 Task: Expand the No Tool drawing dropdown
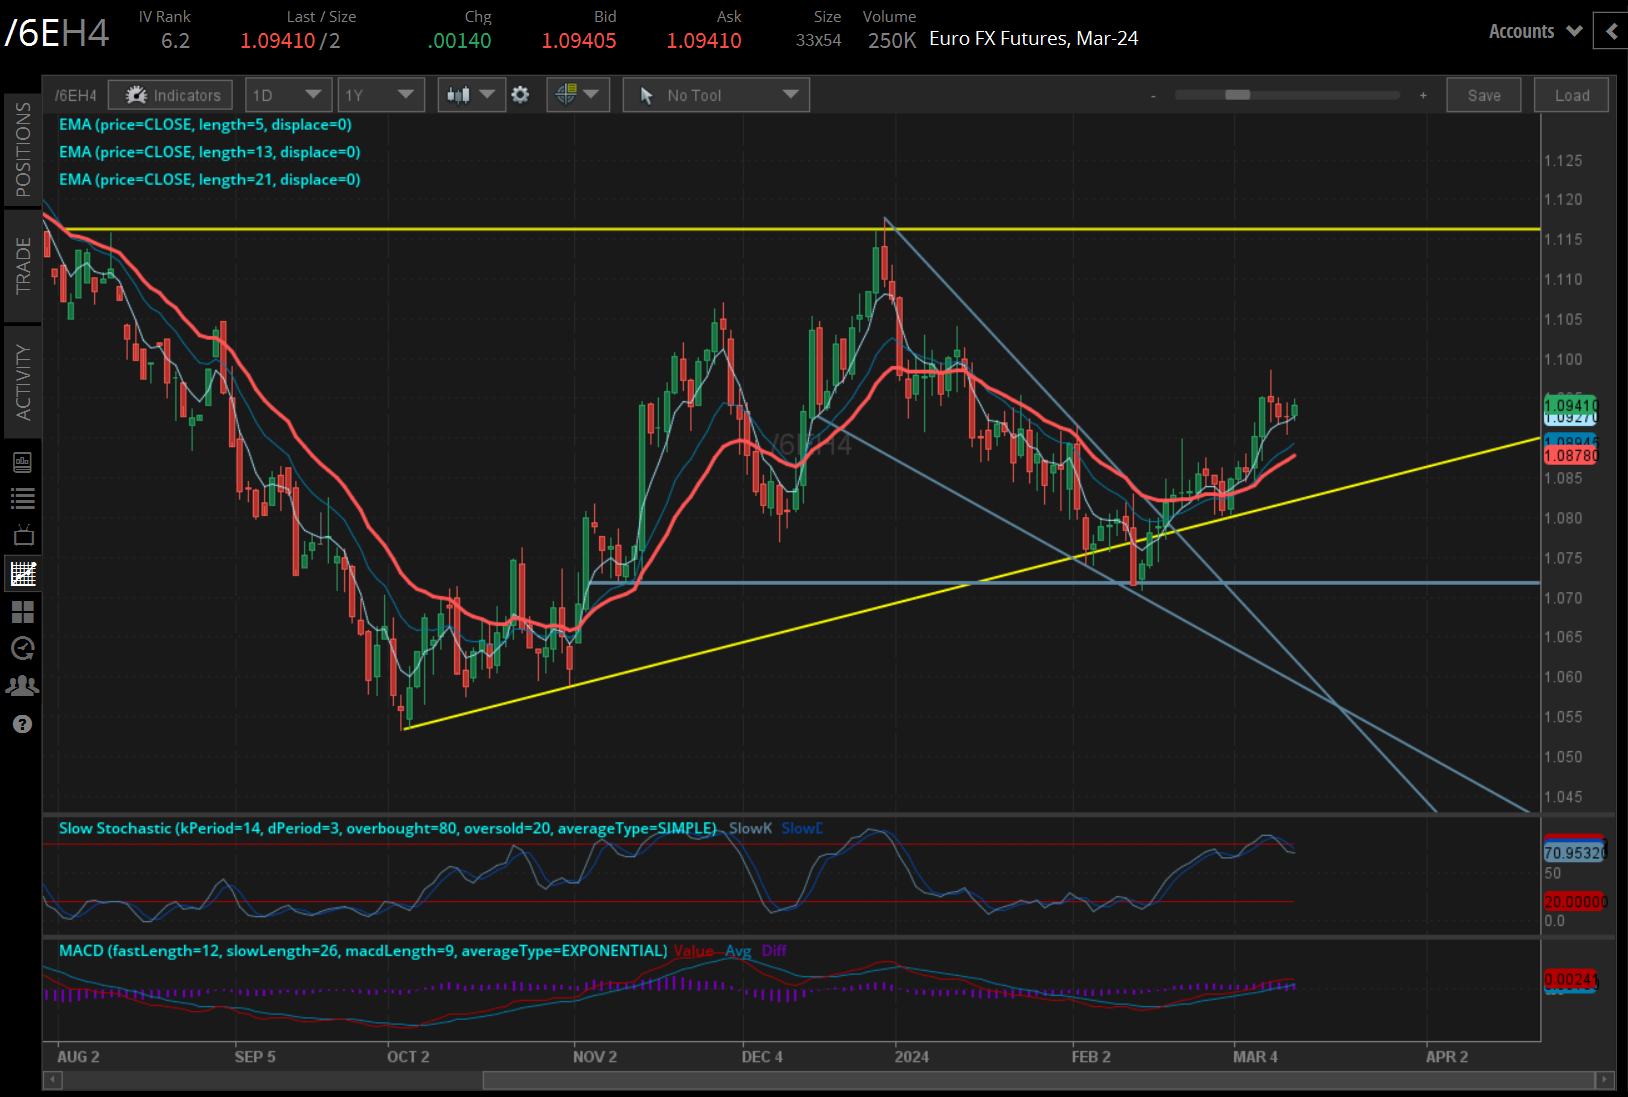716,95
